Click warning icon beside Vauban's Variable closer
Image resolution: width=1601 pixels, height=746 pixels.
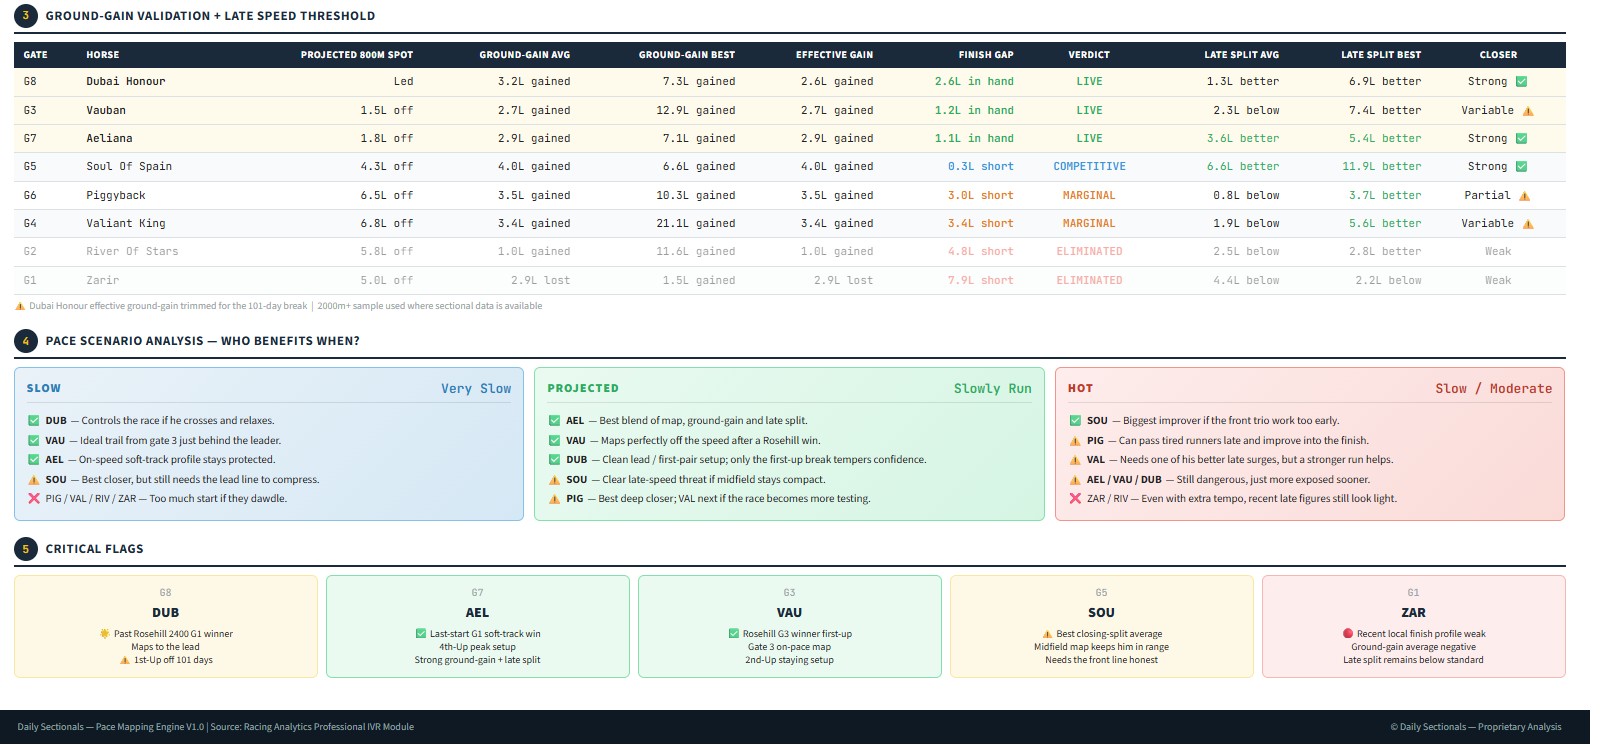coord(1527,111)
